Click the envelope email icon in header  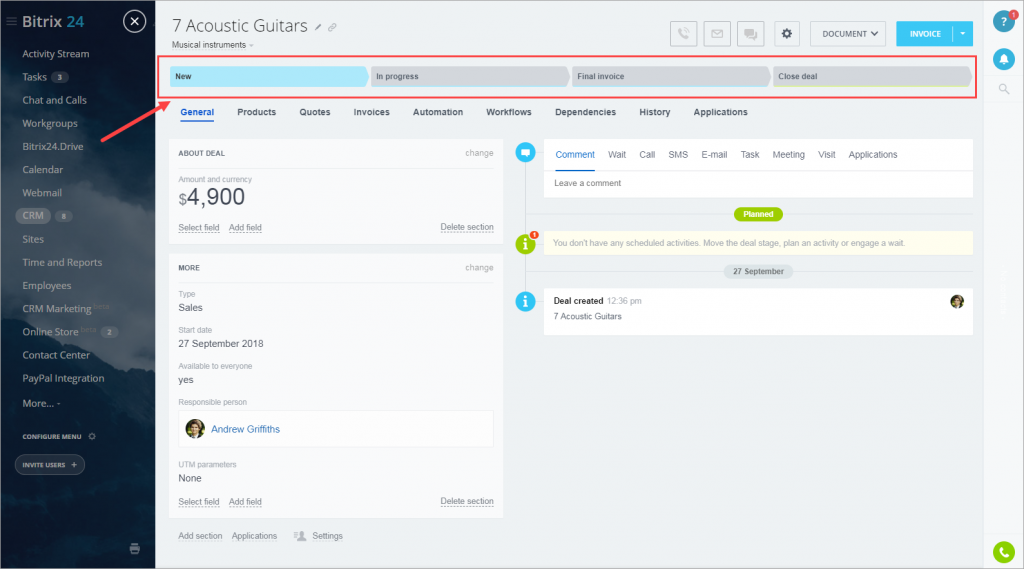(717, 34)
